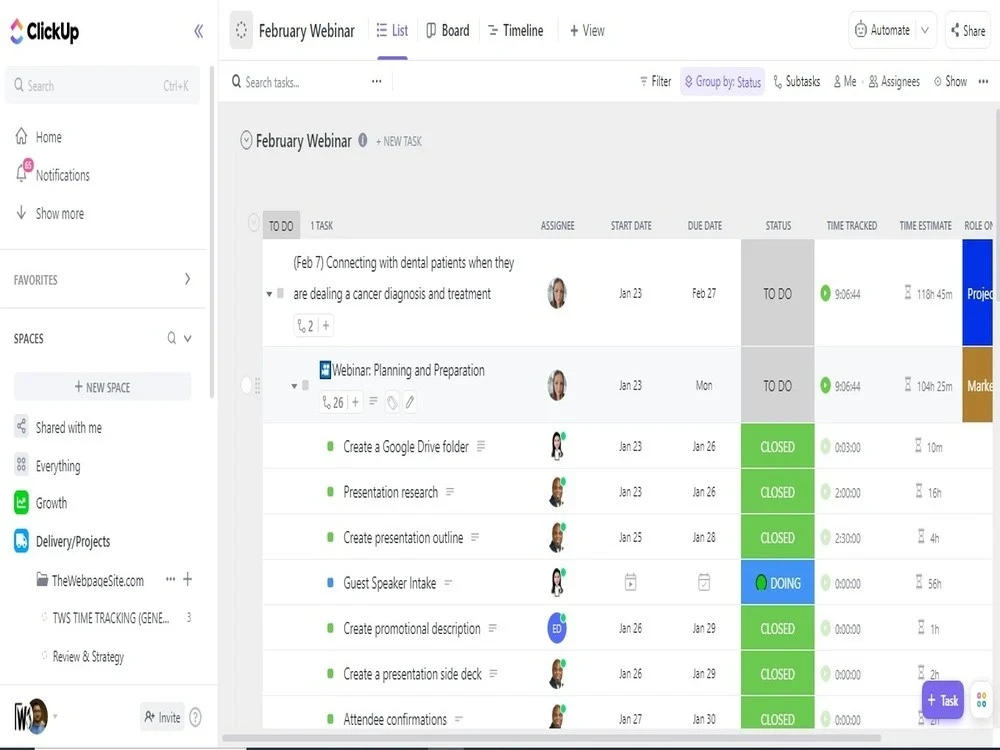Collapse the sidebar with double-chevron icon
Image resolution: width=1000 pixels, height=750 pixels.
198,31
